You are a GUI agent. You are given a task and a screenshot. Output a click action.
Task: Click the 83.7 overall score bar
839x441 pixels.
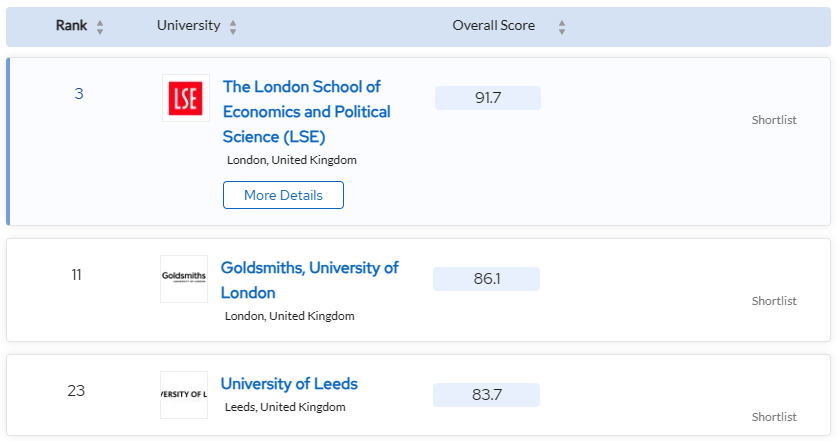(x=486, y=395)
